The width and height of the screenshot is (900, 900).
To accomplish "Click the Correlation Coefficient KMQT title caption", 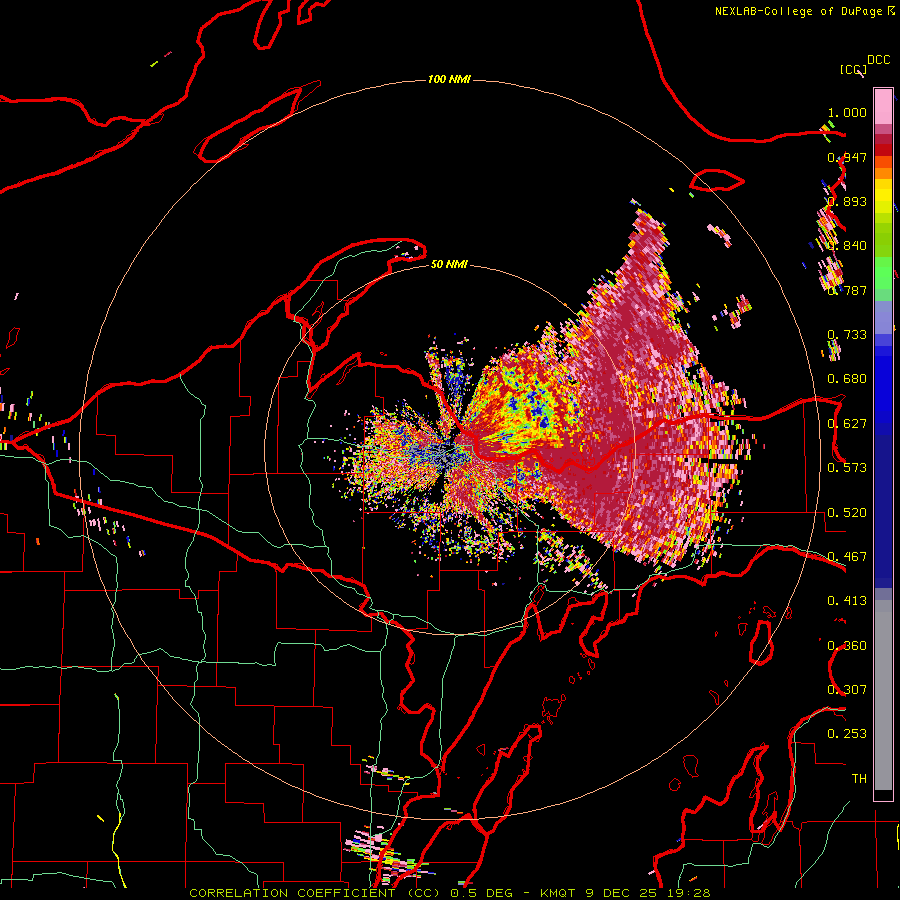I will [449, 893].
